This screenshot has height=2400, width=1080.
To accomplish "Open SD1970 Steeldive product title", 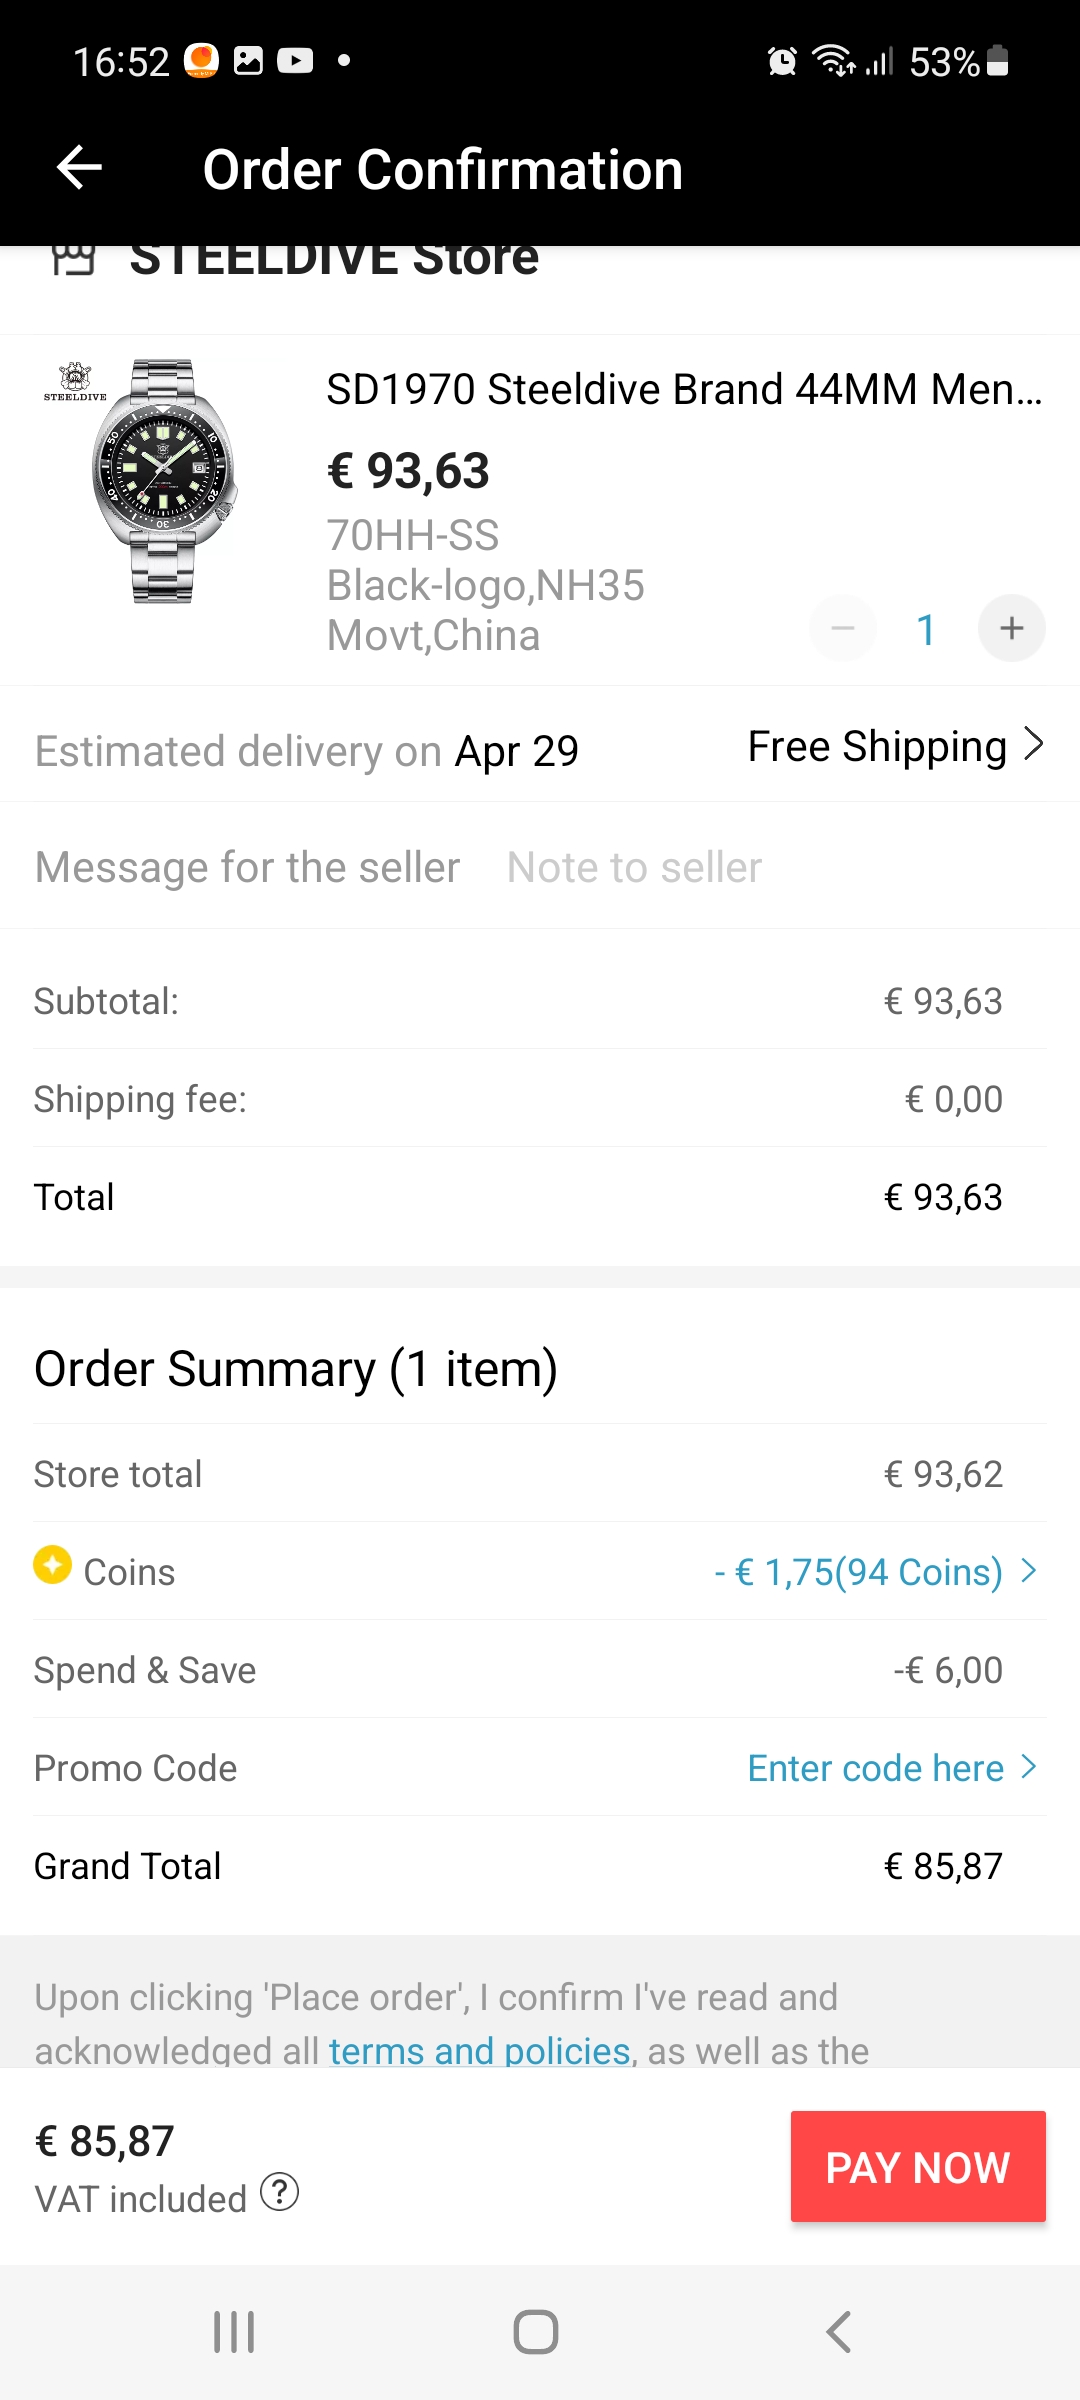I will [684, 389].
